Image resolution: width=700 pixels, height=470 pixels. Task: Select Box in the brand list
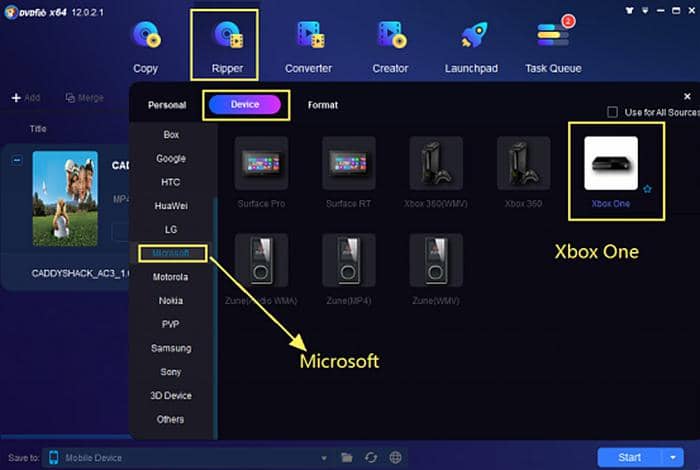point(171,134)
